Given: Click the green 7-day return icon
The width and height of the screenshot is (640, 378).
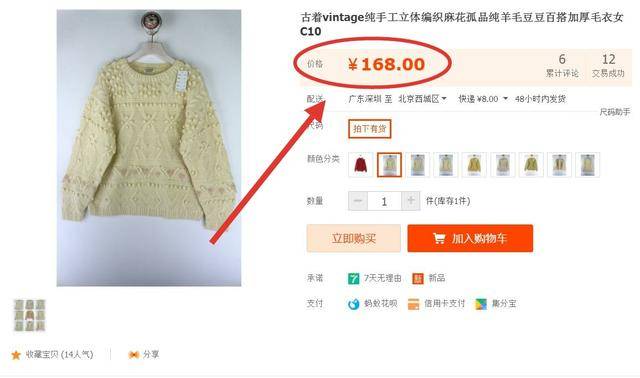Looking at the screenshot, I should (353, 278).
